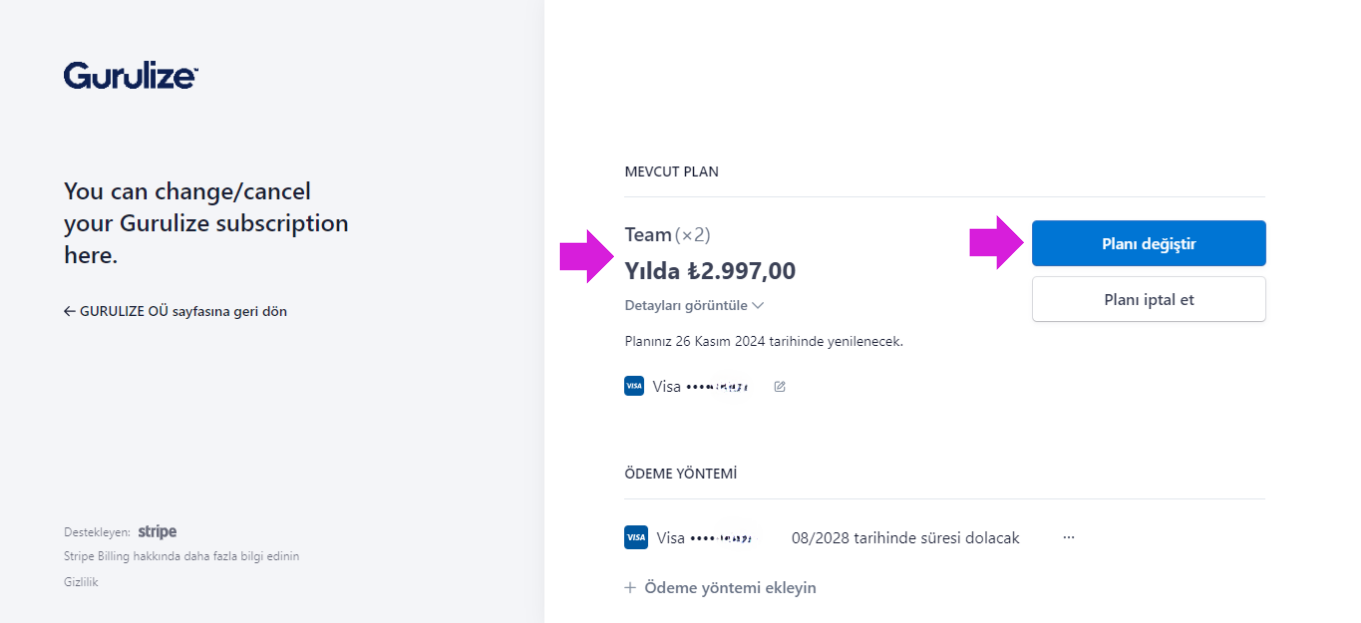This screenshot has height=623, width=1361.
Task: Click the Planı değiştir button
Action: point(1149,243)
